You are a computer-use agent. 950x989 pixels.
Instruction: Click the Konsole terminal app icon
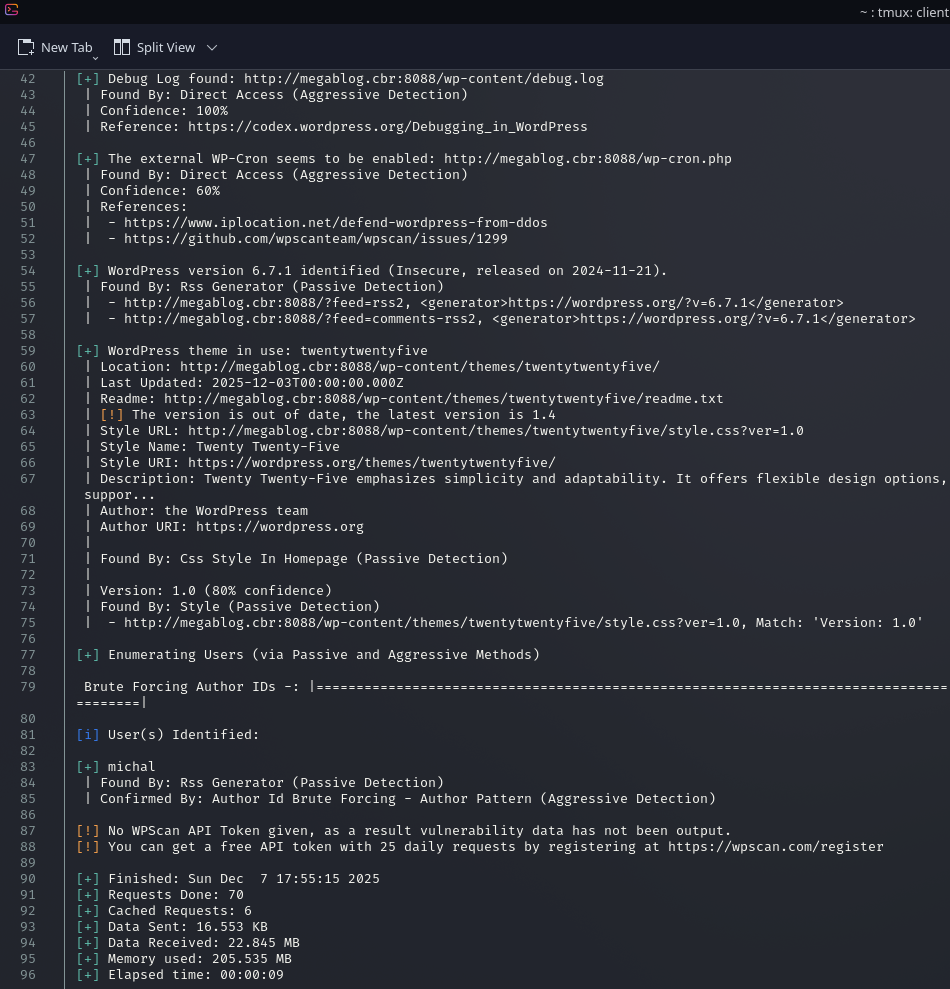pyautogui.click(x=10, y=11)
